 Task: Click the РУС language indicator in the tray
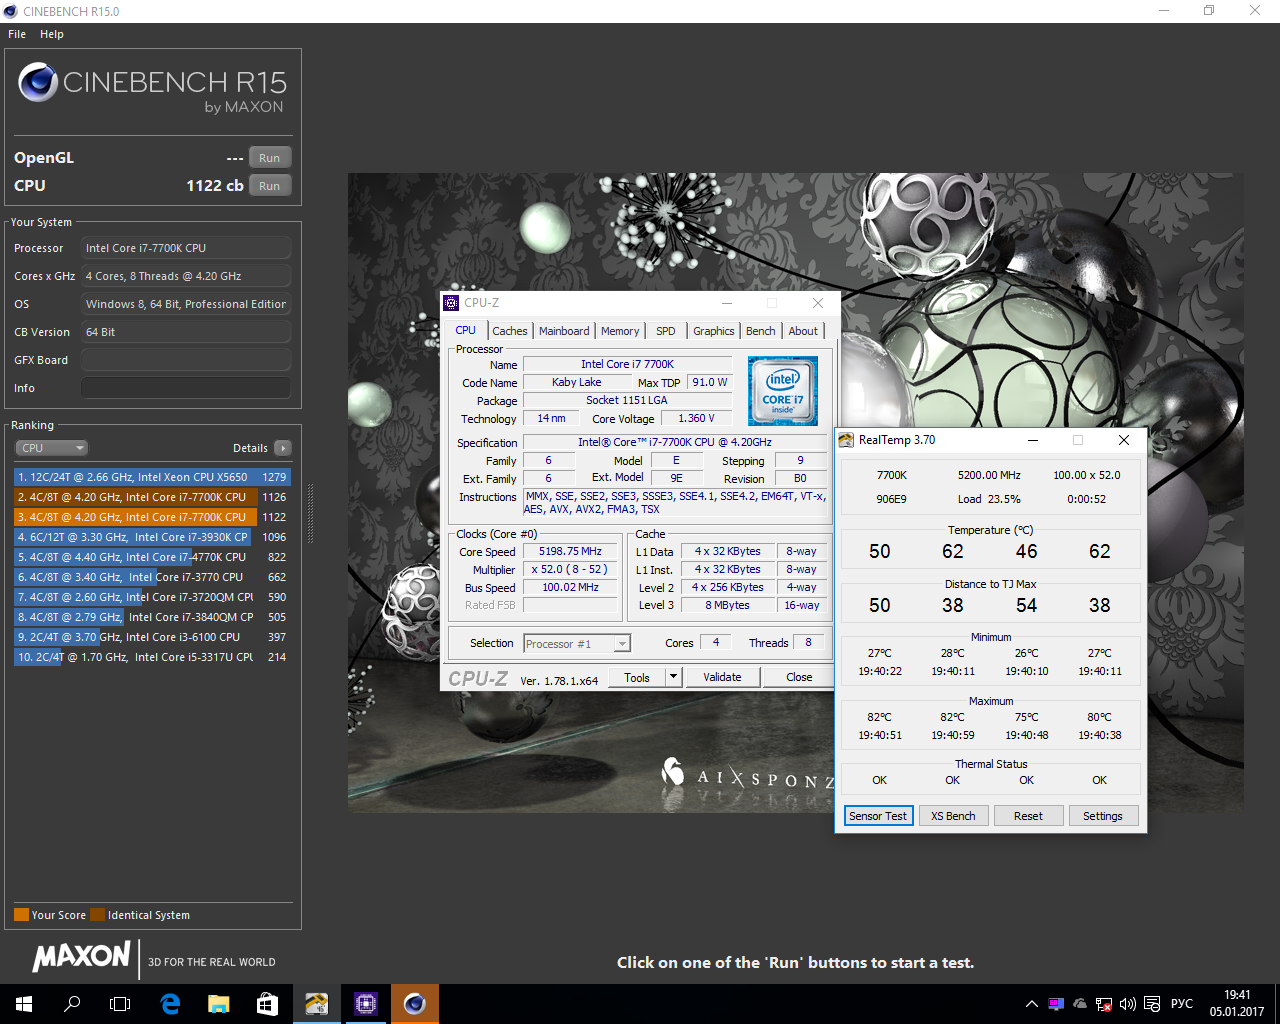coord(1182,1004)
